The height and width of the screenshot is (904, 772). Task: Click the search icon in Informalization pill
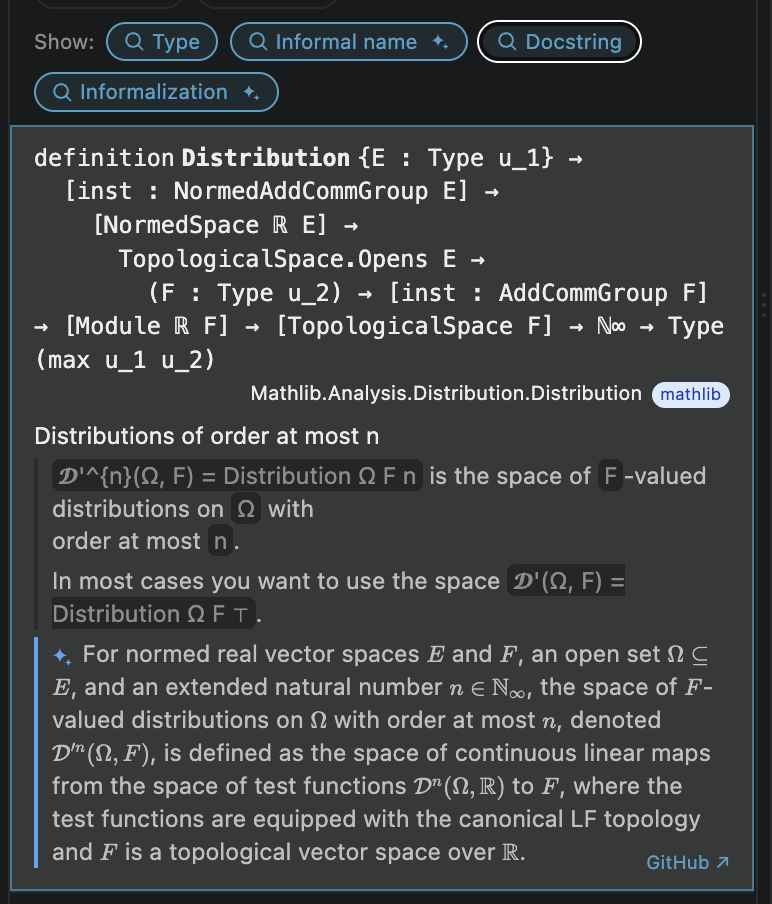pyautogui.click(x=62, y=92)
